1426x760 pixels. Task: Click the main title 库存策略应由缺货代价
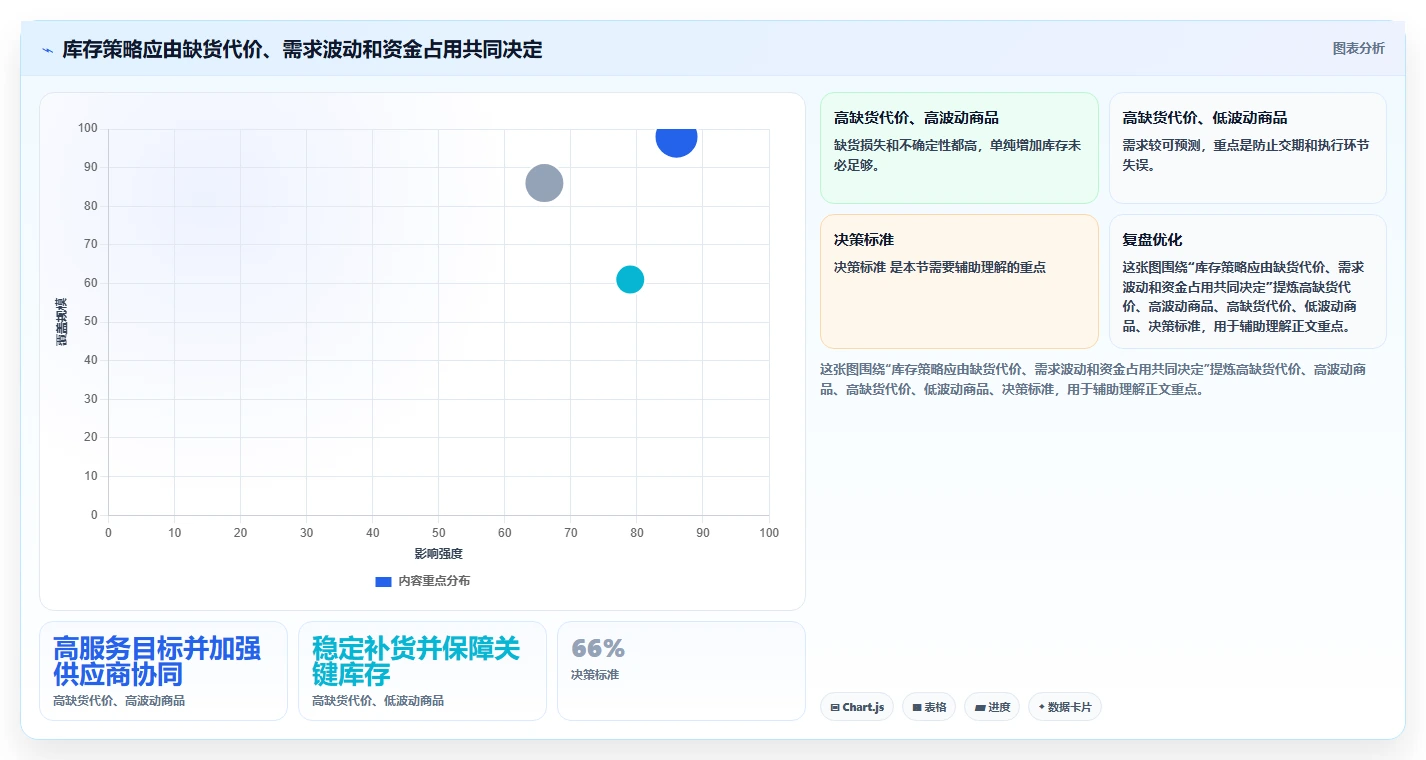(302, 49)
